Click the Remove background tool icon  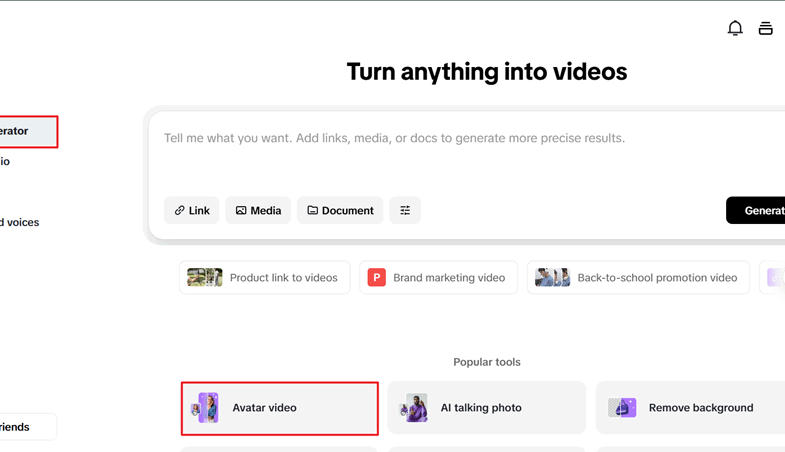622,408
